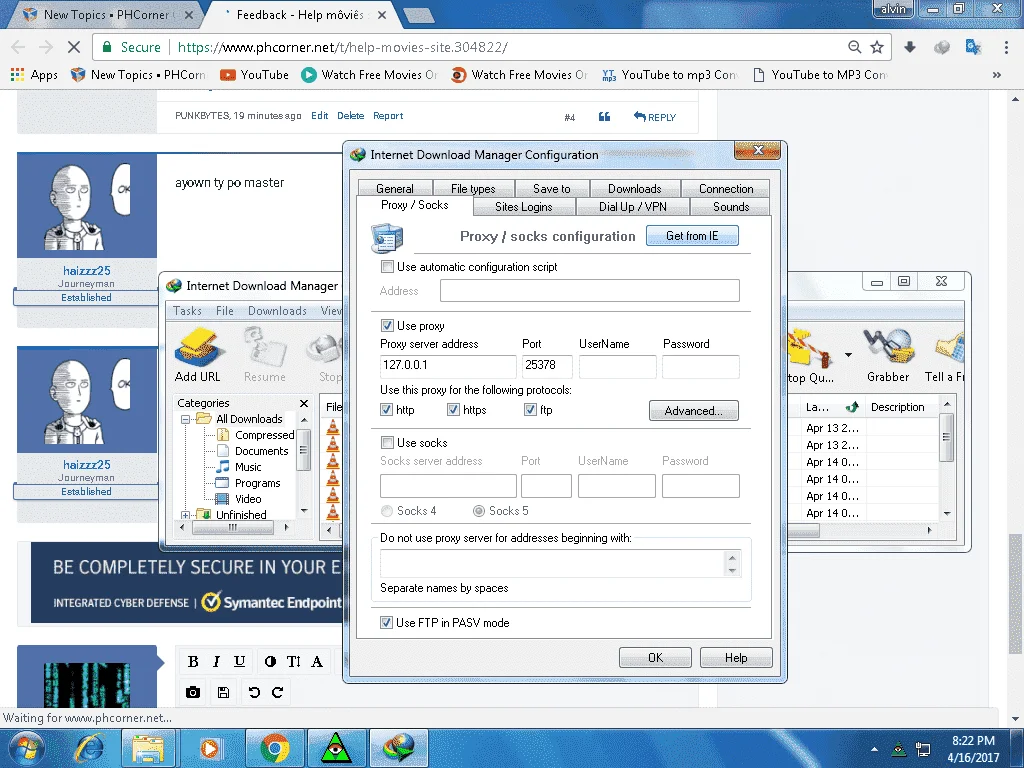The height and width of the screenshot is (768, 1024).
Task: Click the zoom magnifier icon in address bar
Action: click(854, 47)
